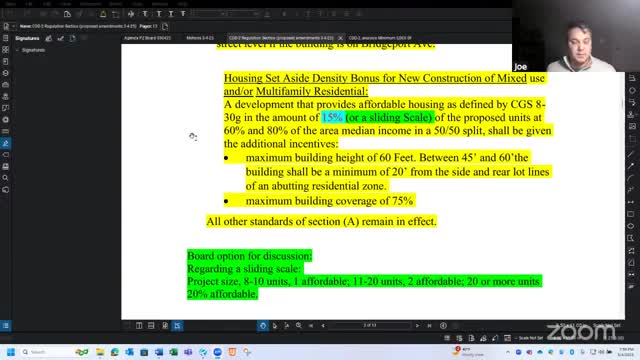Toggle the snap icon left of Scale Not Set
The width and height of the screenshot is (640, 360).
click(x=507, y=338)
